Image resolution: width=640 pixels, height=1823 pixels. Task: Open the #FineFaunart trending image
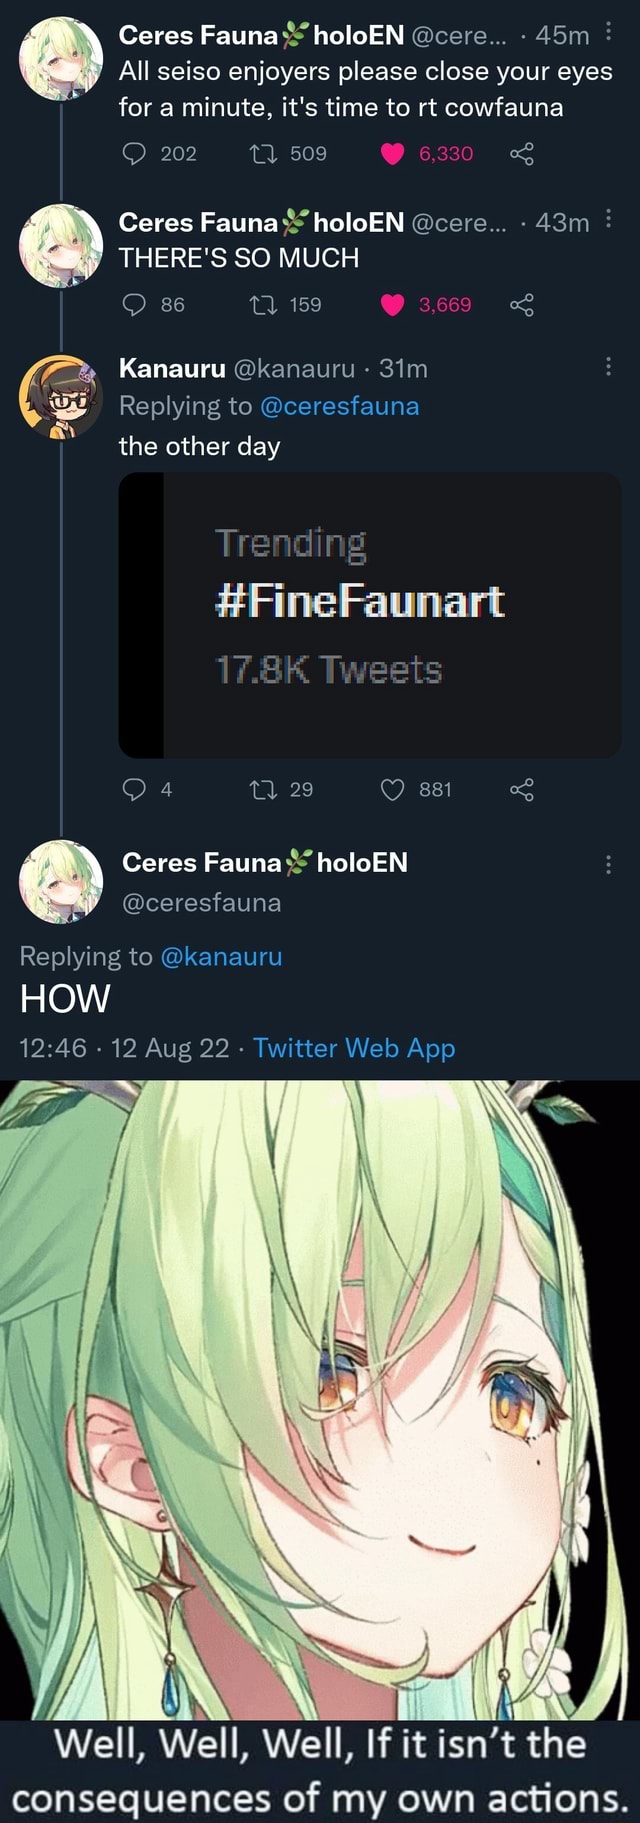(370, 615)
